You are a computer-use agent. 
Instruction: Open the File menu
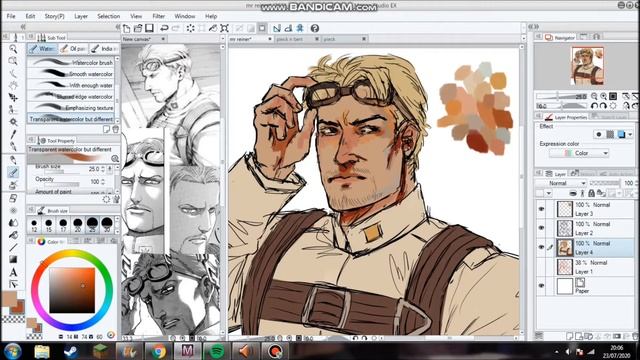pos(11,16)
